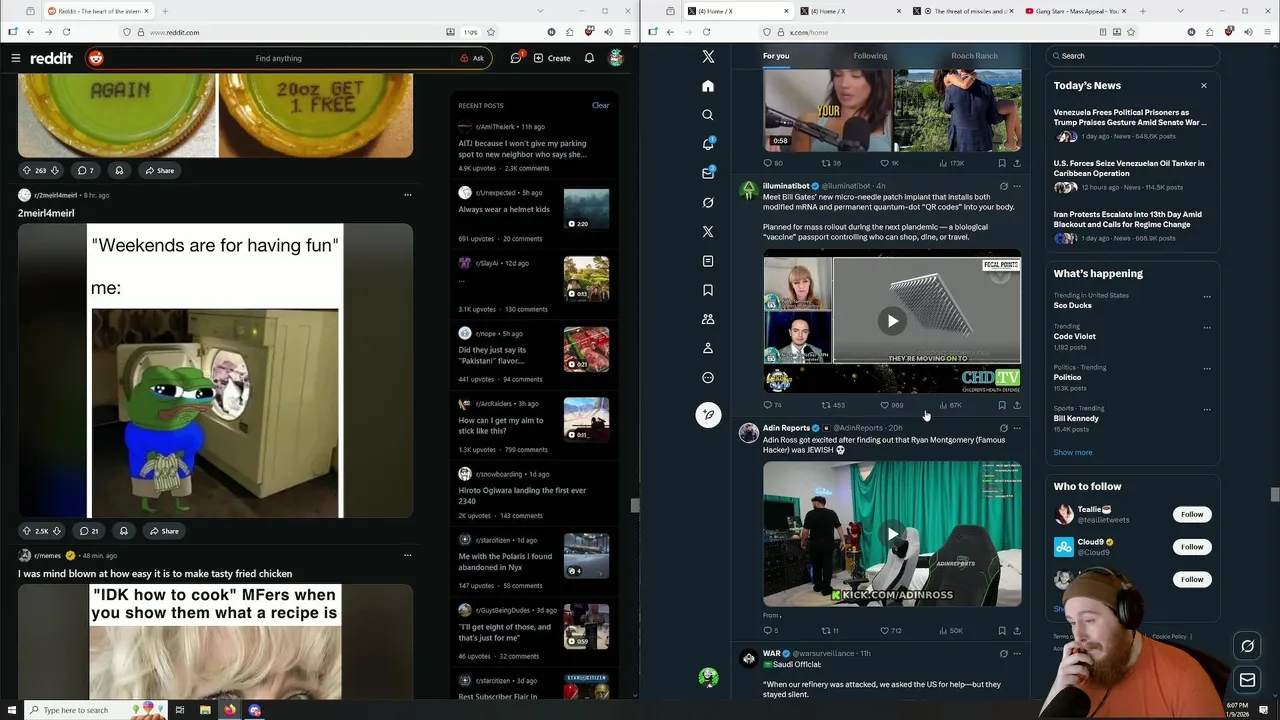
Task: Open options for Code Violet trend
Action: [x=1207, y=327]
